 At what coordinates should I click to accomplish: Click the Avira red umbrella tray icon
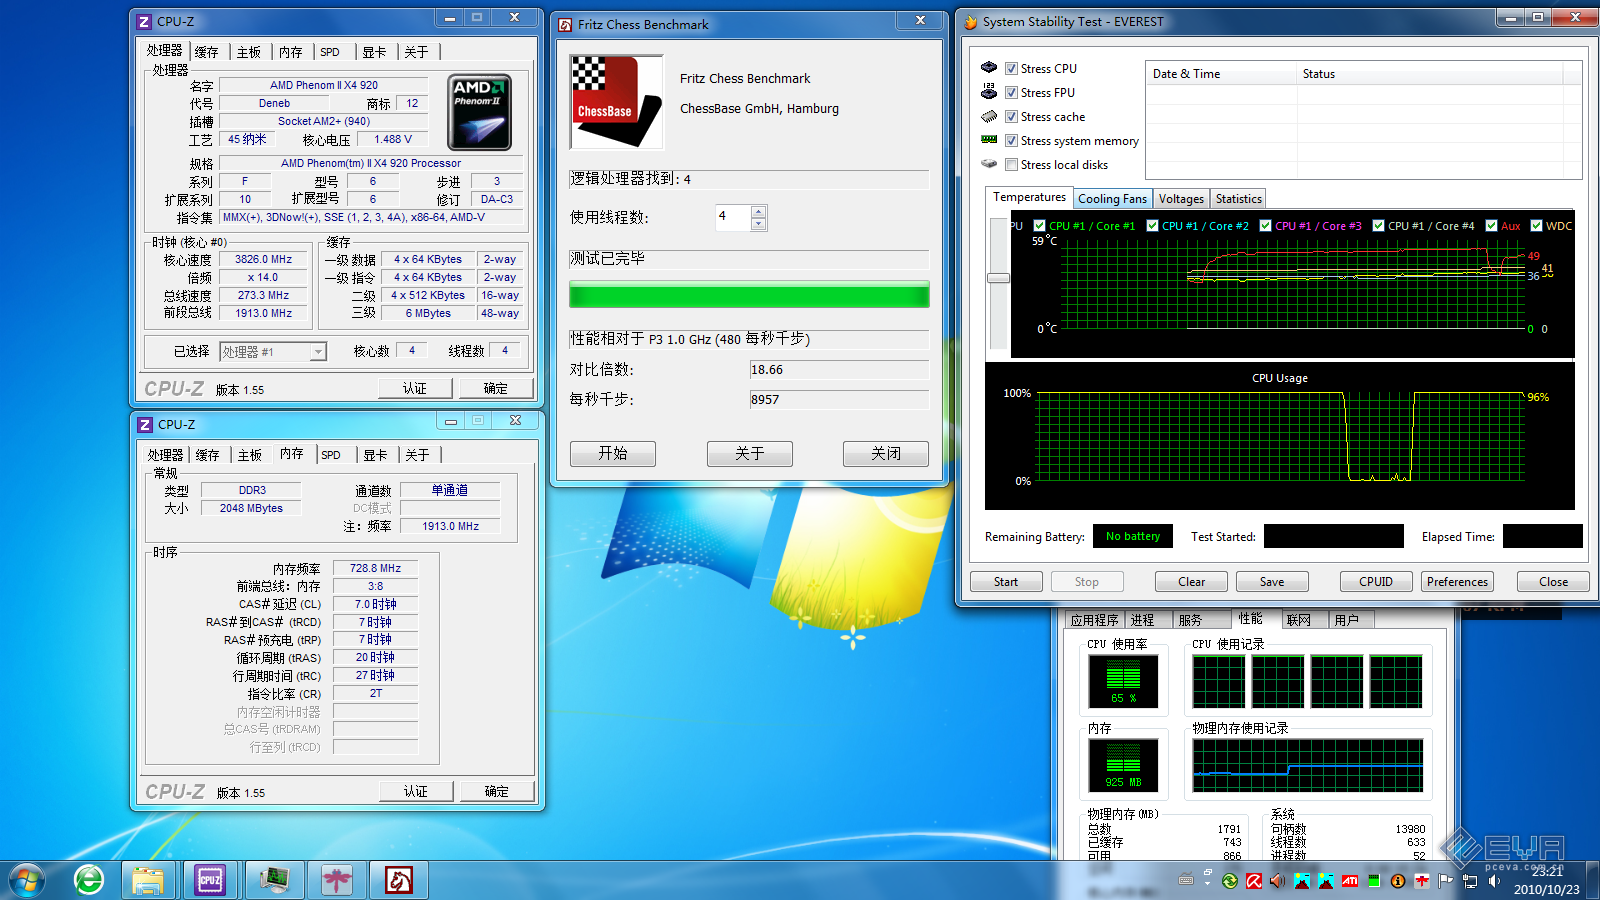point(1254,881)
